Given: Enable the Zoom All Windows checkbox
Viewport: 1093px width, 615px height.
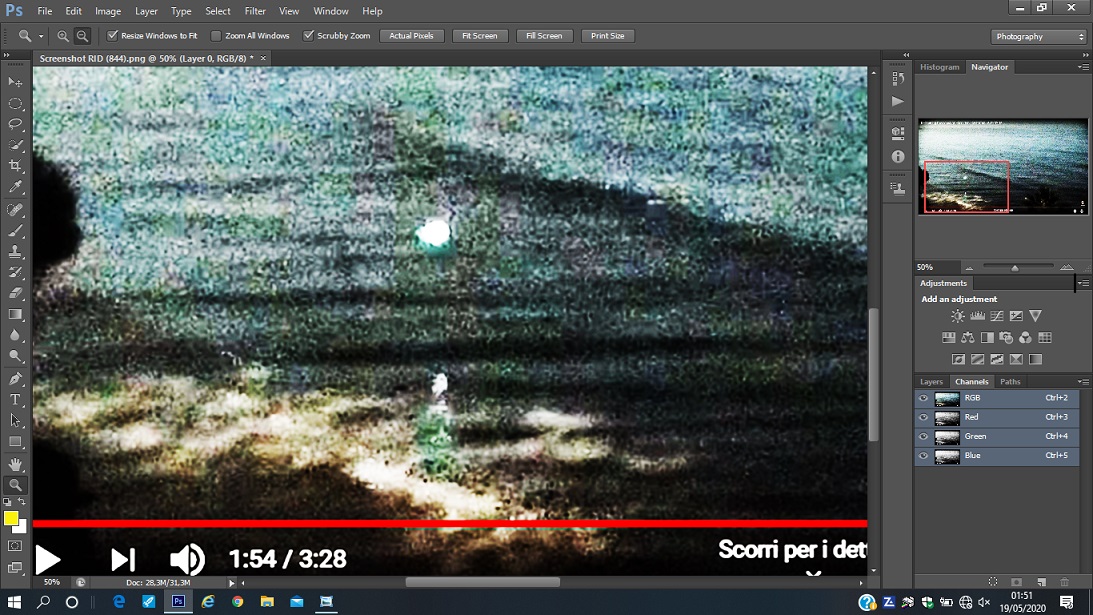Looking at the screenshot, I should 216,36.
